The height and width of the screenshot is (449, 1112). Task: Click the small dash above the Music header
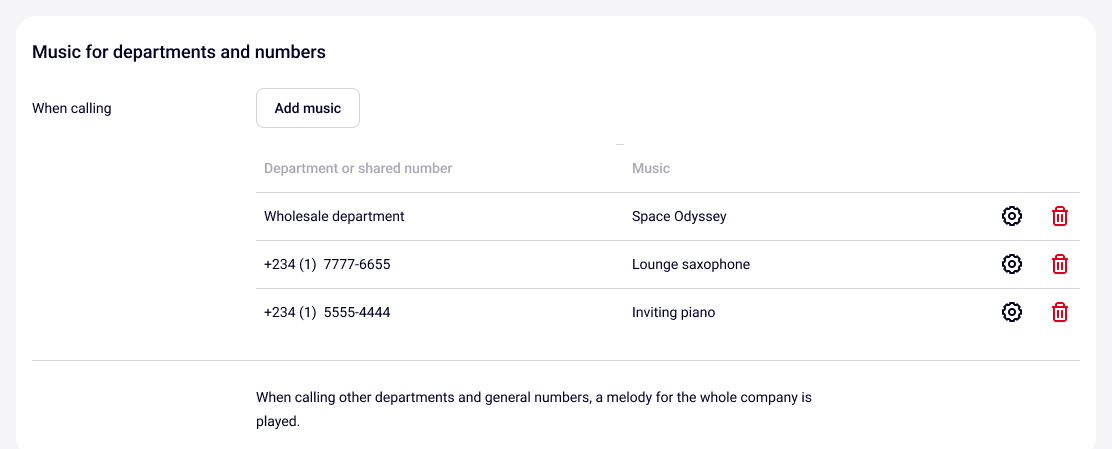[620, 145]
